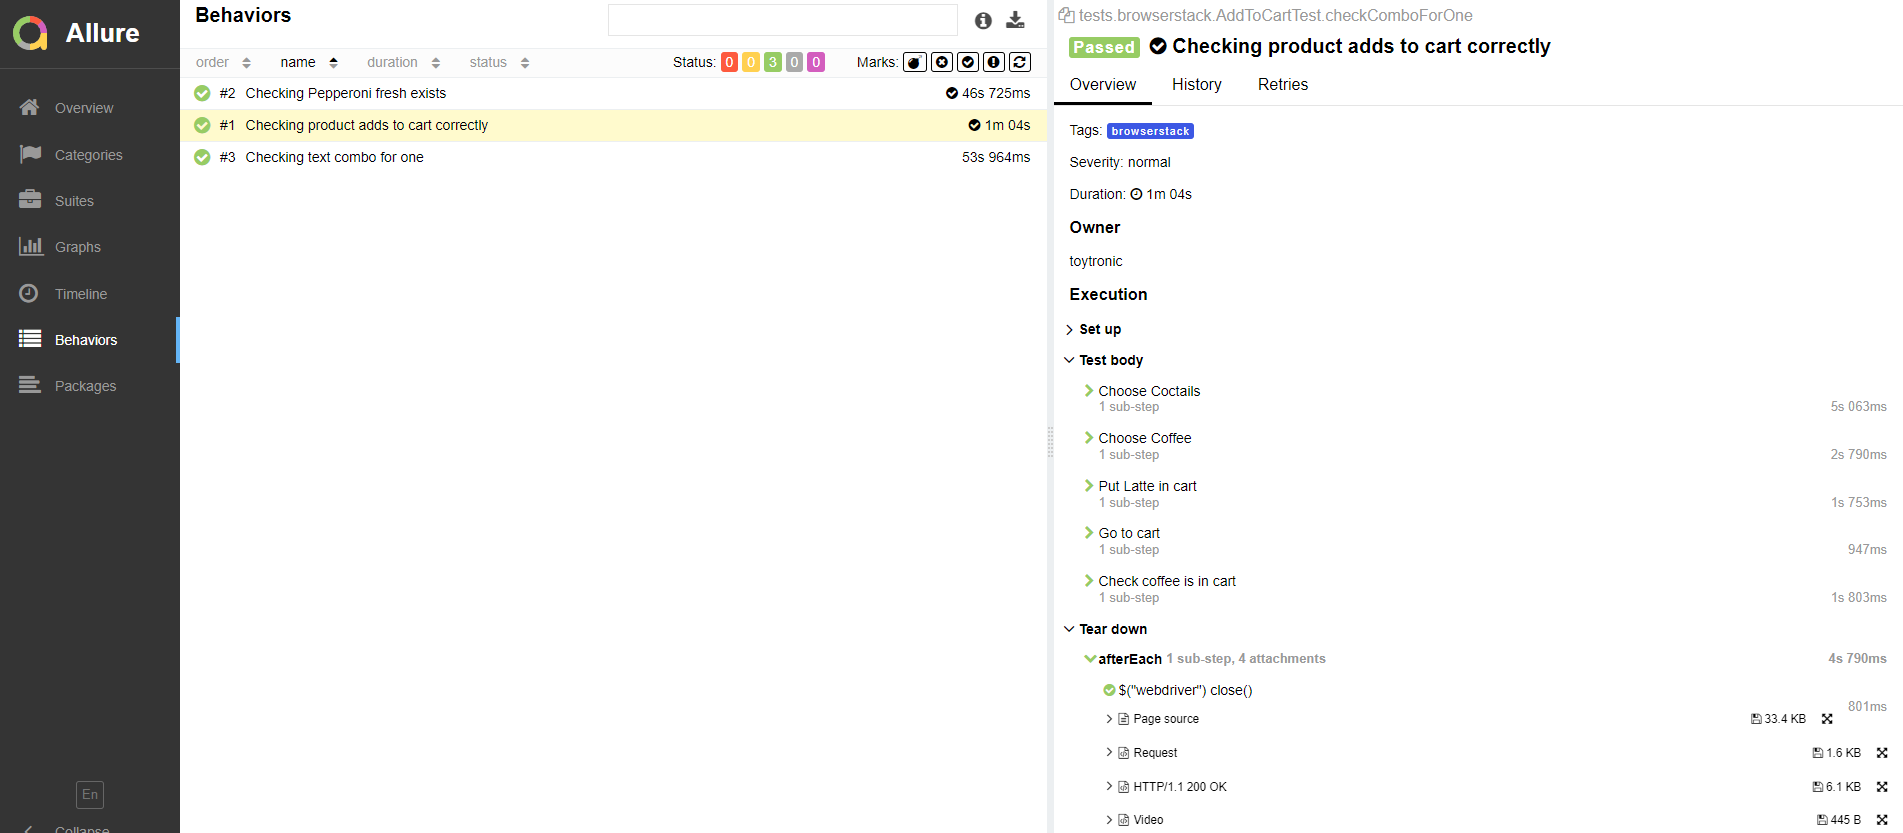Open HTTP/1.1 200 OK attachment fullscreen

1882,787
